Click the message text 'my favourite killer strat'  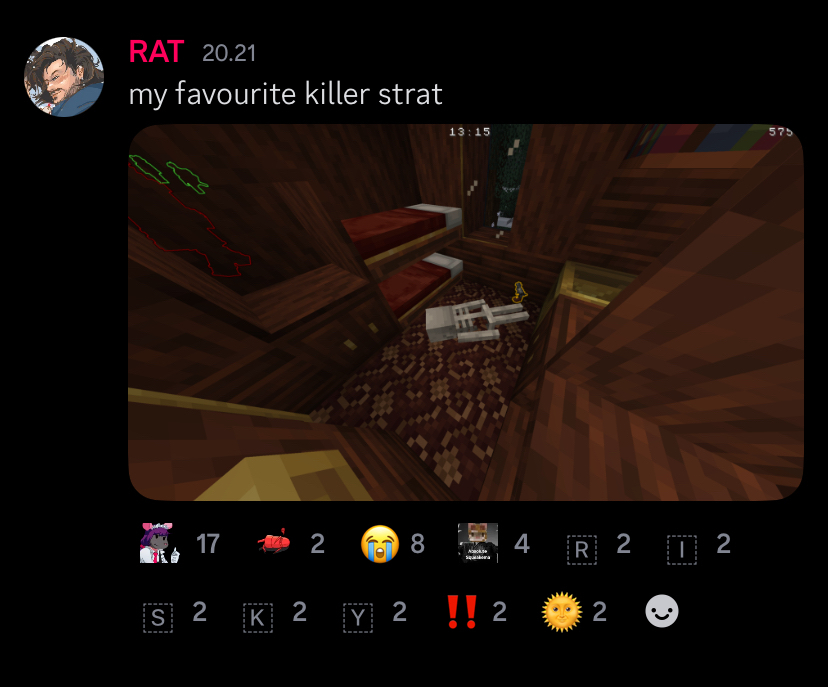tap(286, 94)
